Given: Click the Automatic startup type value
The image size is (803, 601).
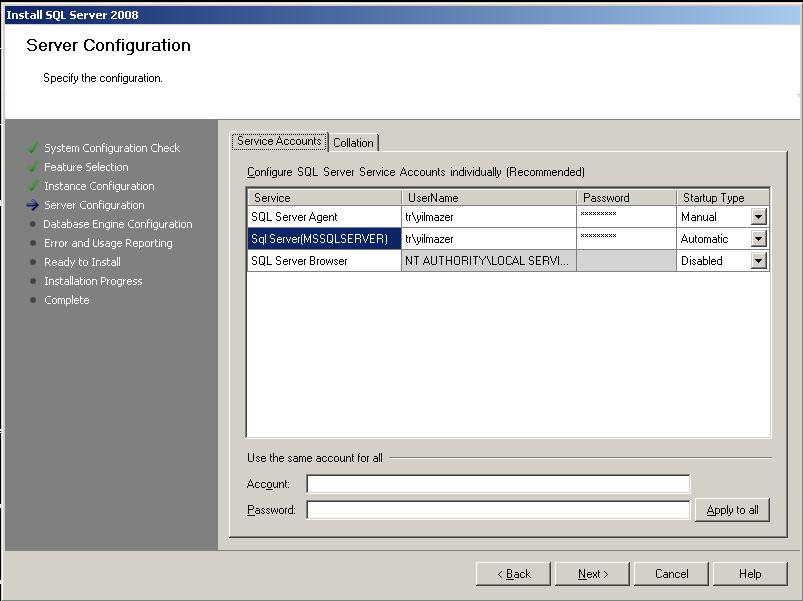Looking at the screenshot, I should click(704, 239).
